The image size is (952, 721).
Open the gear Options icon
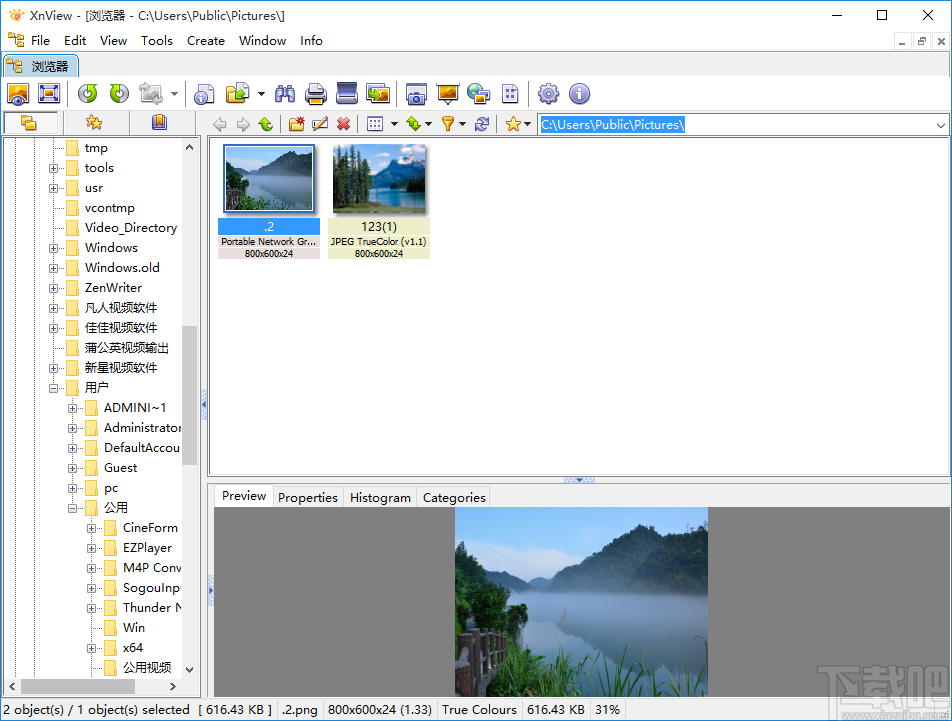[548, 94]
